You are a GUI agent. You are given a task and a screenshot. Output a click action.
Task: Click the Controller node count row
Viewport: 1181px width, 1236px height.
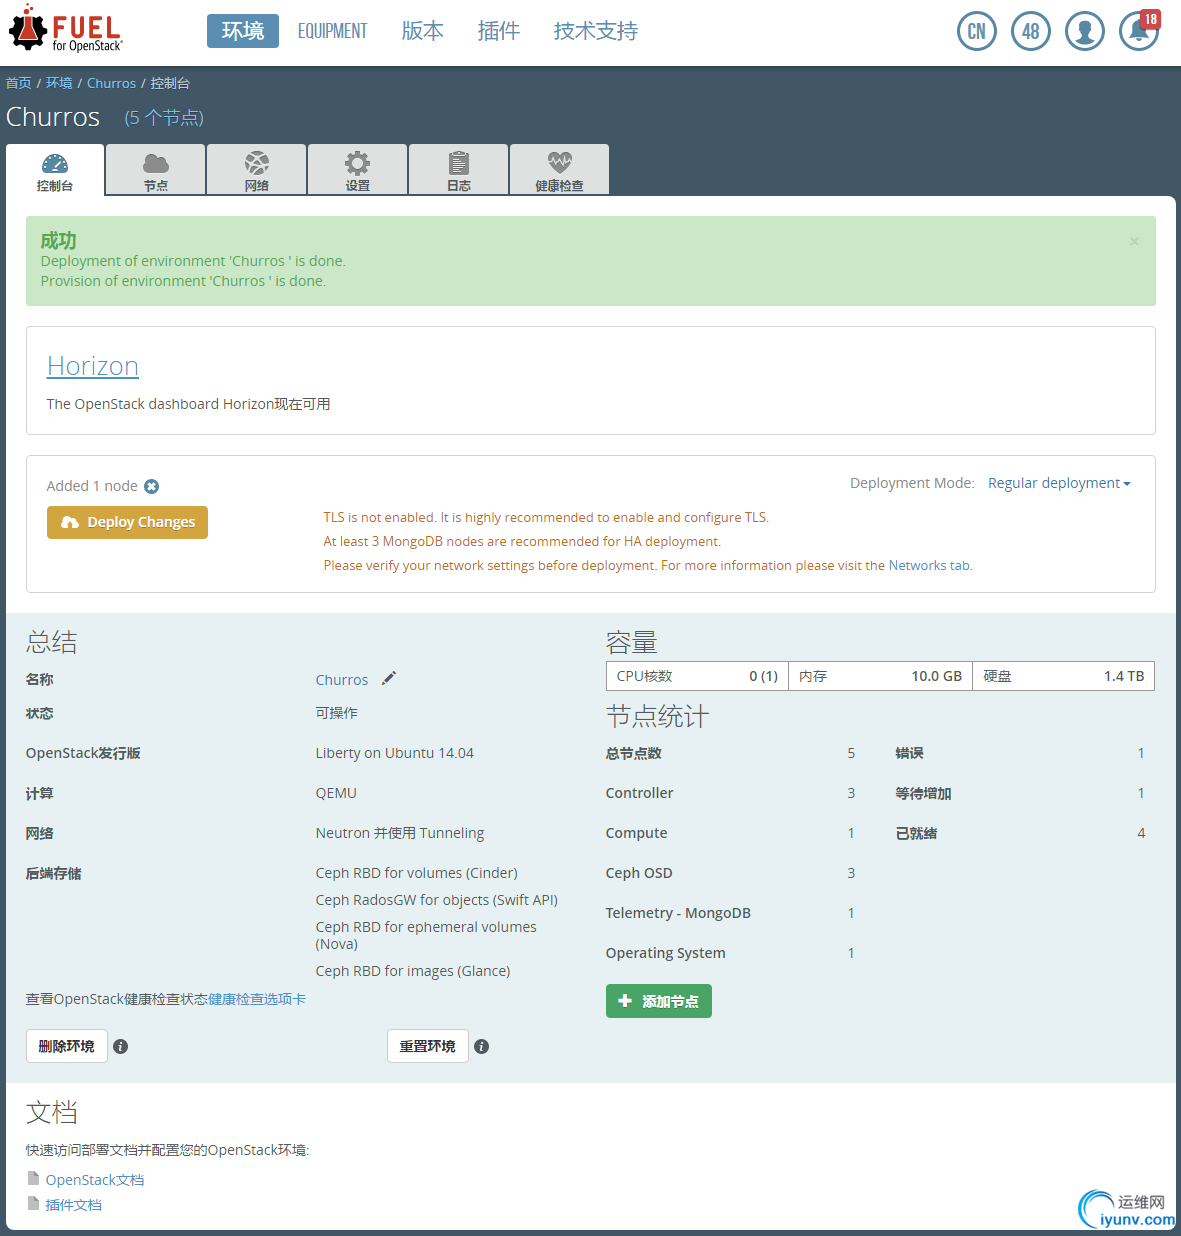(x=730, y=793)
